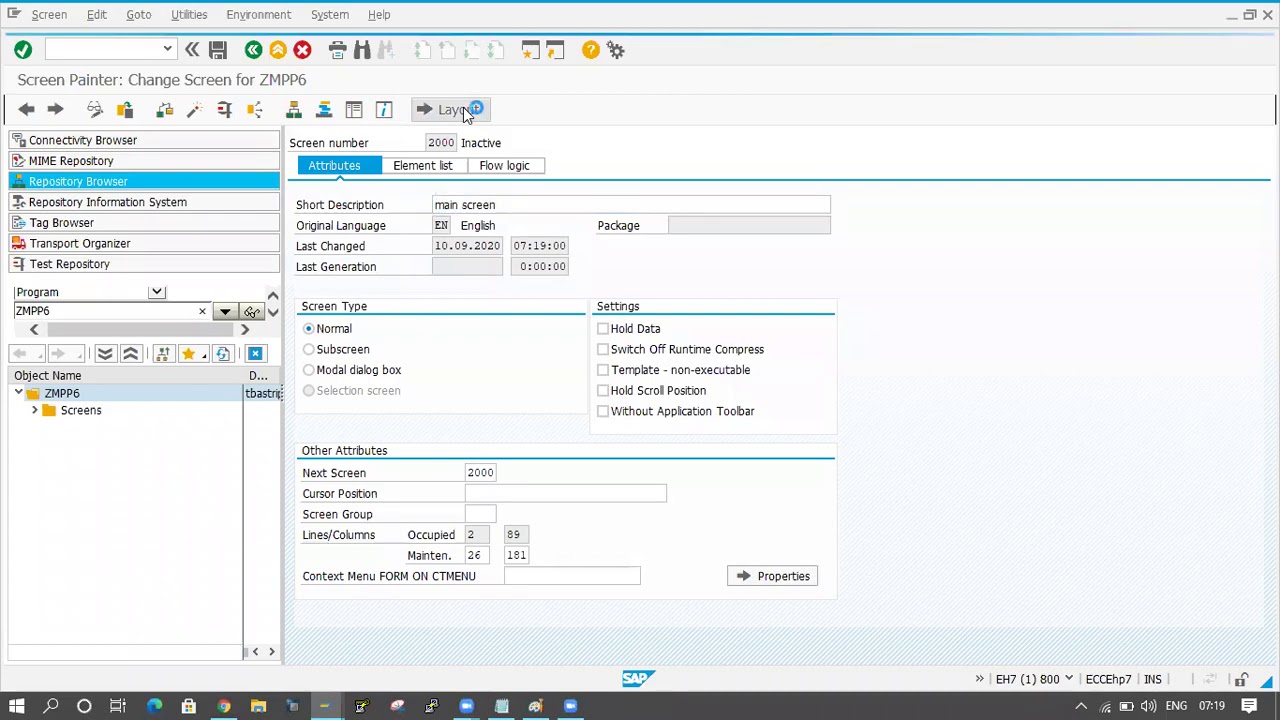Click the Help question mark icon

pyautogui.click(x=591, y=50)
